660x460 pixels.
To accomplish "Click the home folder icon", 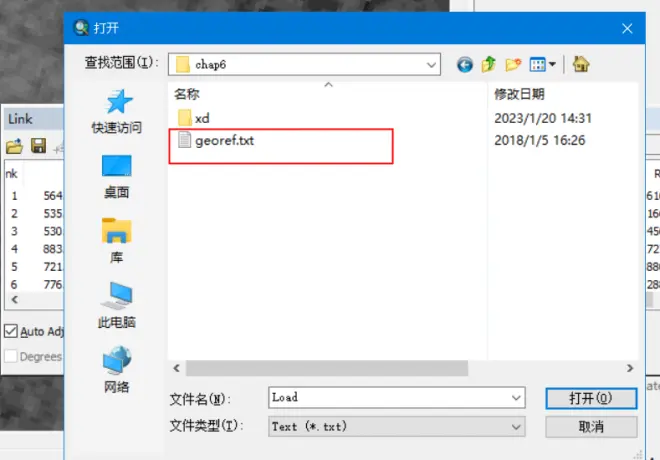I will tap(581, 64).
